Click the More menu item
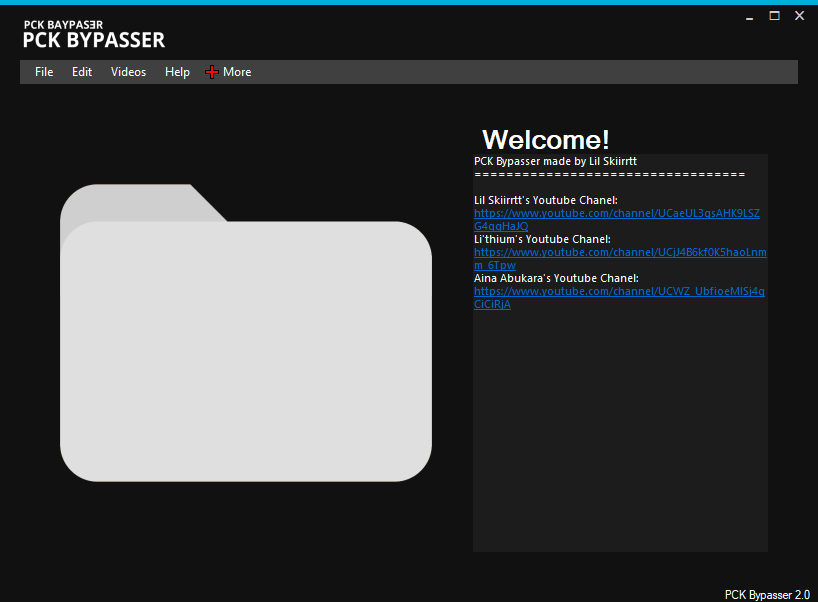Viewport: 818px width, 602px height. click(237, 71)
